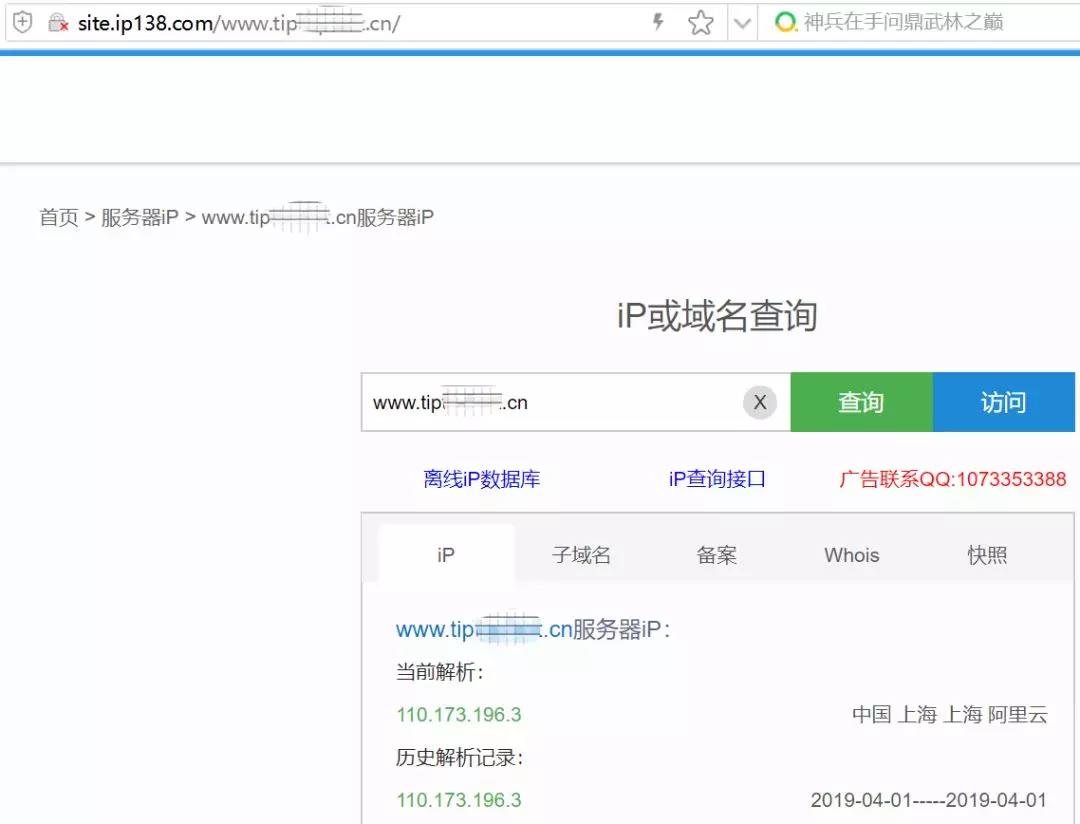Click 首页 in the breadcrumb trail
The image size is (1080, 824).
coord(56,218)
